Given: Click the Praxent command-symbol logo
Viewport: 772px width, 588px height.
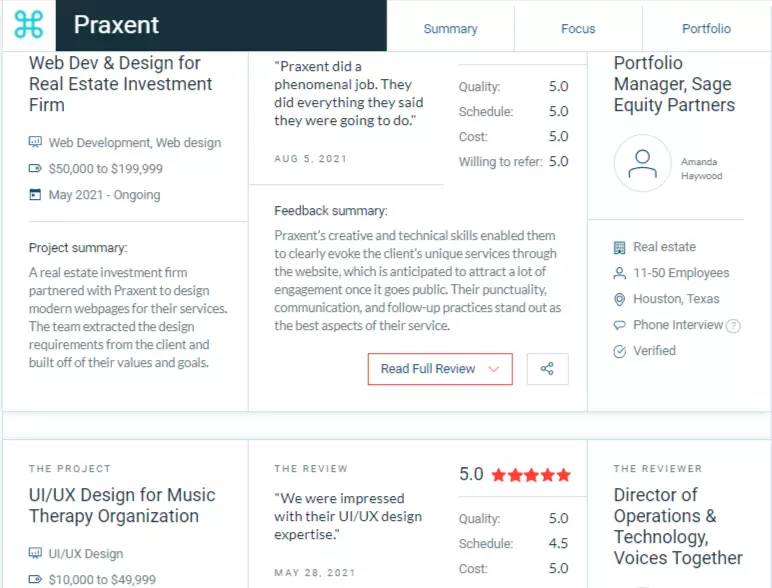Looking at the screenshot, I should click(x=29, y=25).
